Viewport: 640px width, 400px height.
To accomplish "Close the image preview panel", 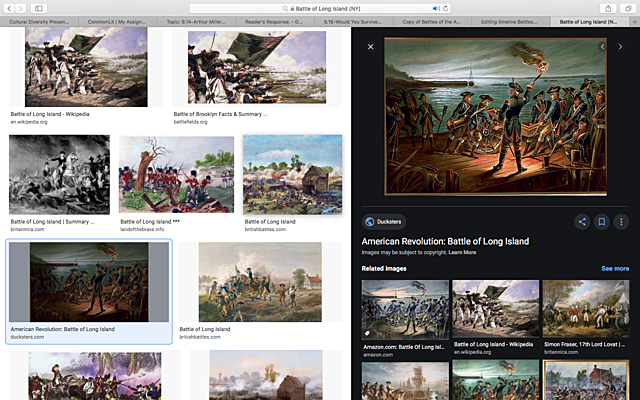I will click(x=371, y=47).
